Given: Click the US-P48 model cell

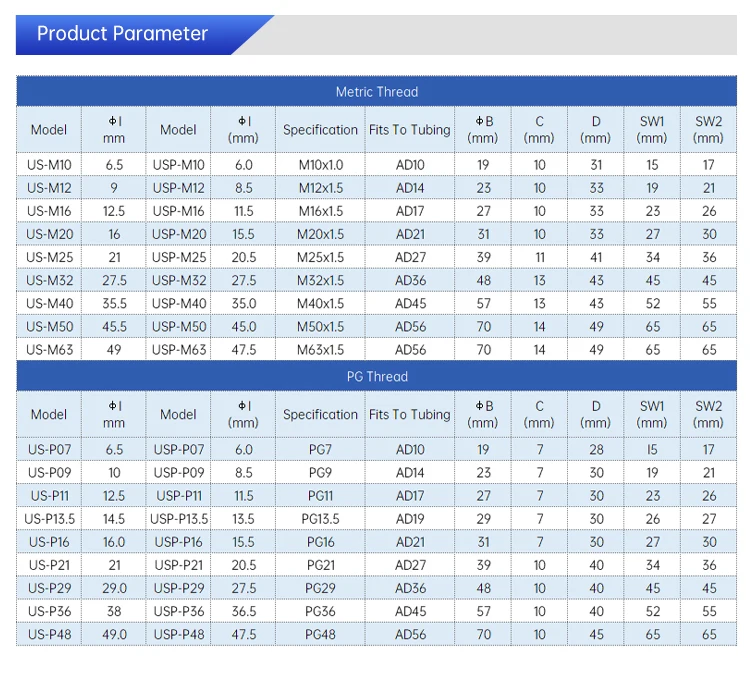Looking at the screenshot, I should pyautogui.click(x=49, y=635).
